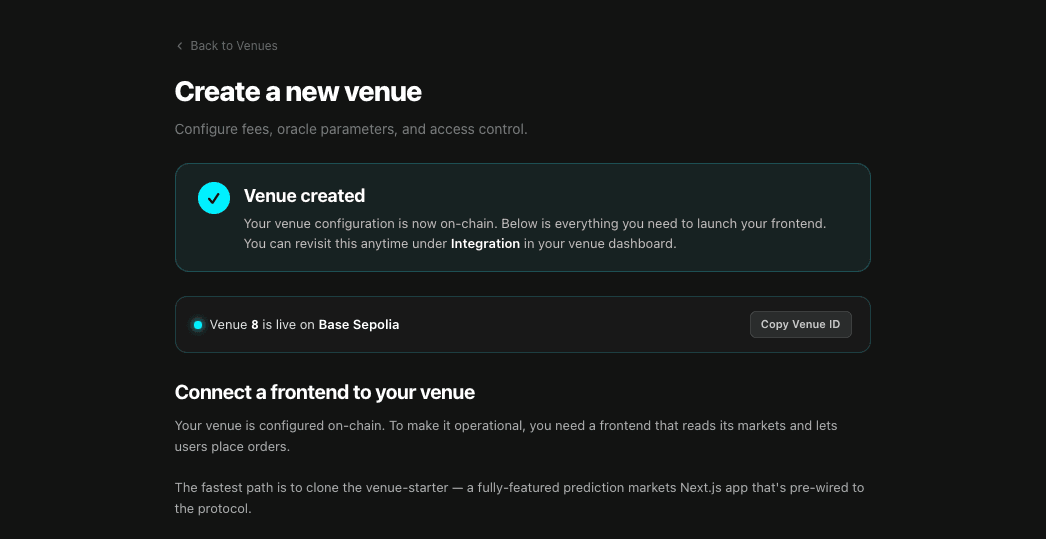The width and height of the screenshot is (1046, 539).
Task: Click 'Configure fees, oracle parameters' subtitle
Action: (351, 129)
